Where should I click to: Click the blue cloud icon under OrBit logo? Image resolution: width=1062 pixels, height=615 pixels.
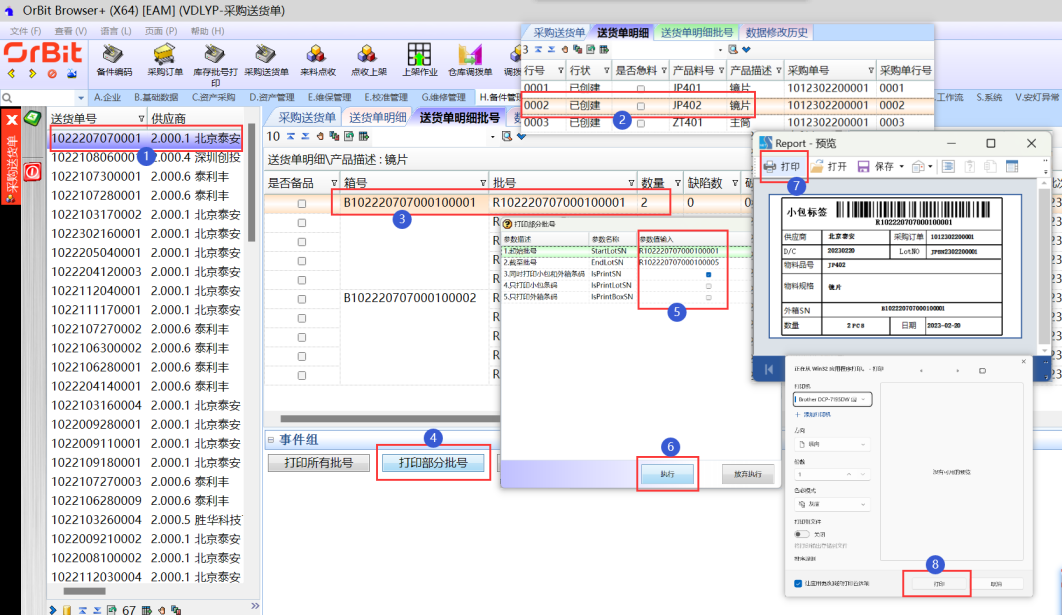71,73
